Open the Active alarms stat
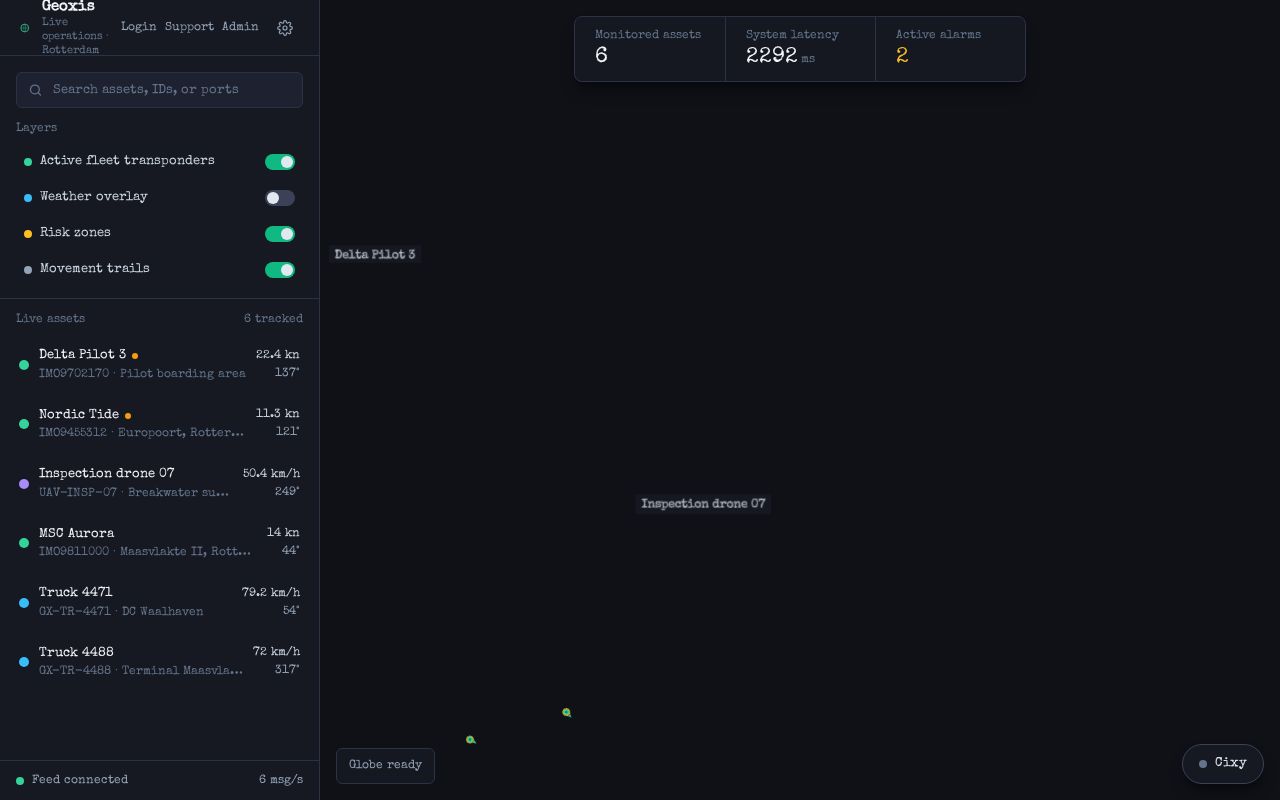The image size is (1280, 800). tap(950, 49)
